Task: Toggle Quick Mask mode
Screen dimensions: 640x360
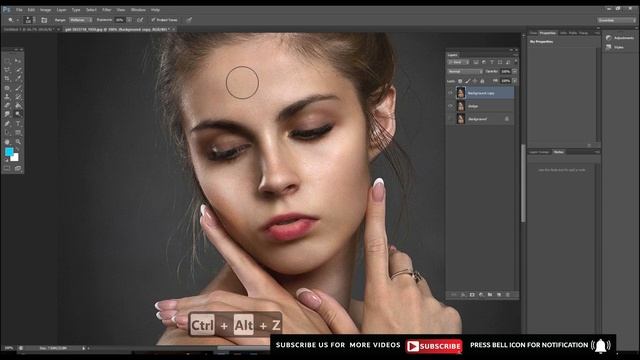Action: [x=7, y=168]
